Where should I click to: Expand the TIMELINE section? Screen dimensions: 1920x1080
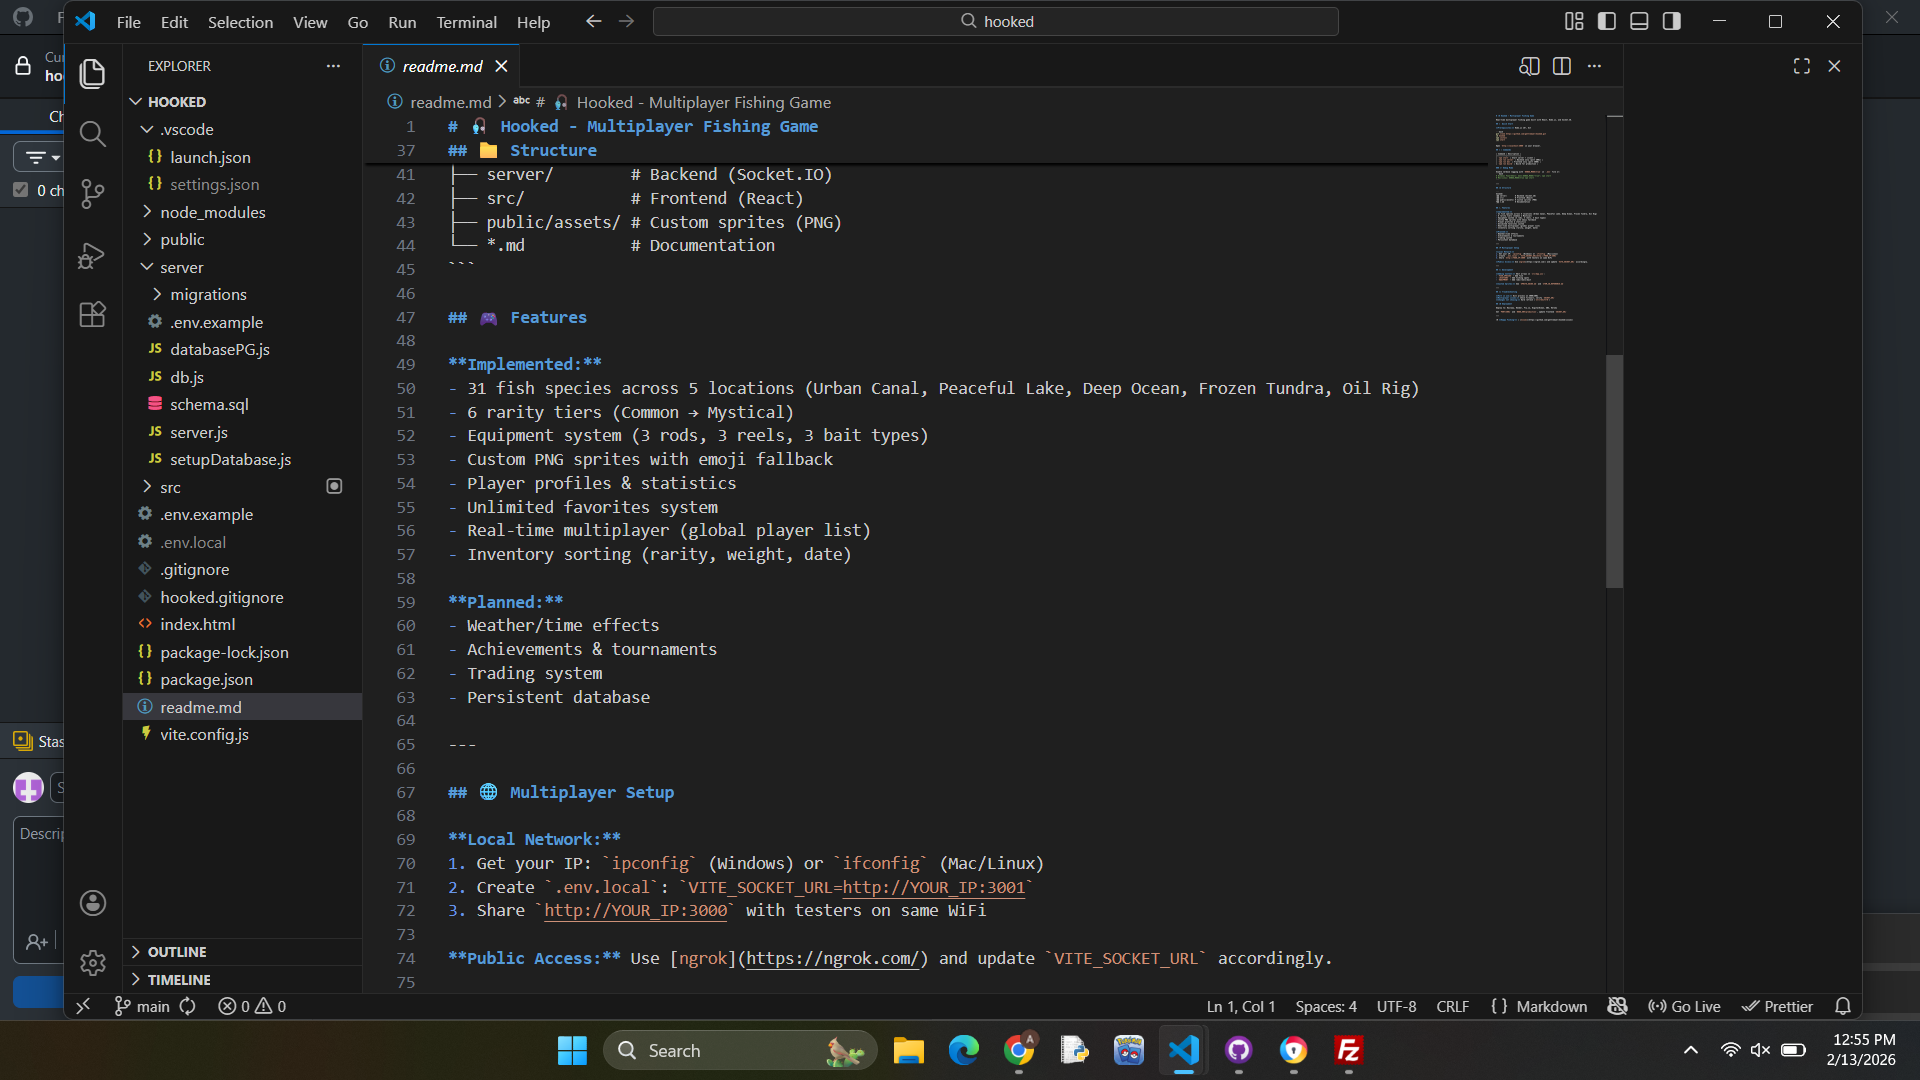(x=242, y=980)
